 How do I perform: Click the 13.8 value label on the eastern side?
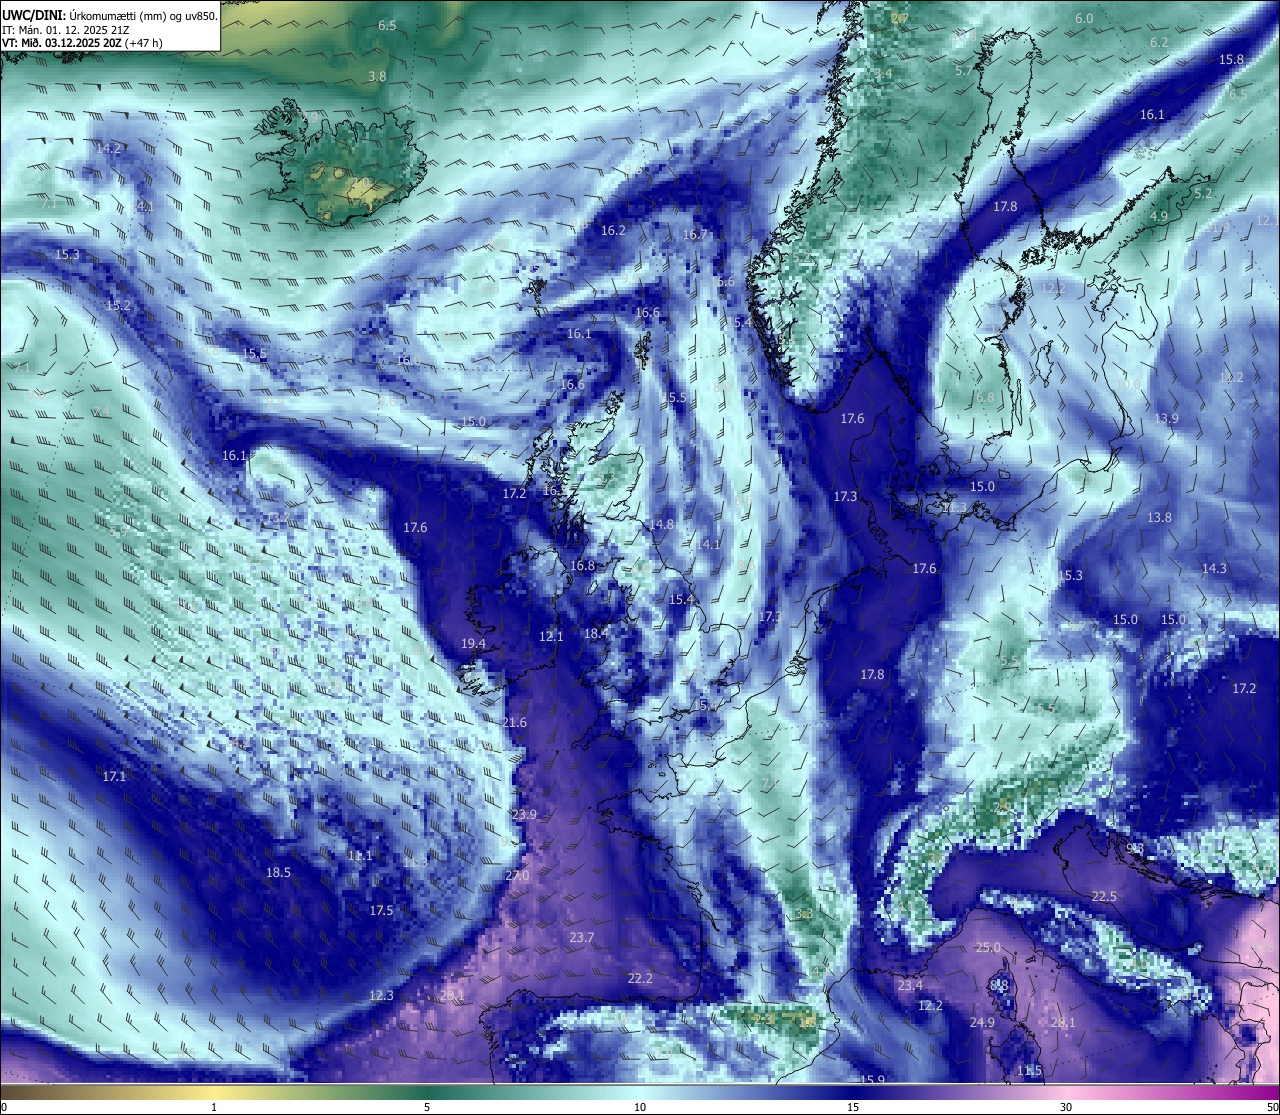coord(1159,517)
